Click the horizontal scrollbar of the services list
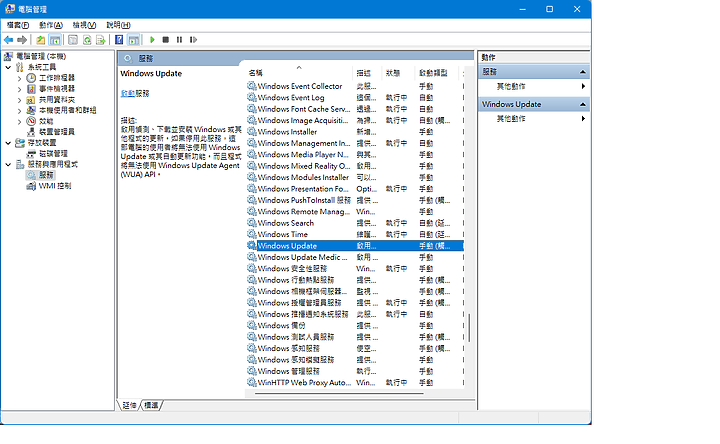Image resolution: width=720 pixels, height=444 pixels. 339,393
